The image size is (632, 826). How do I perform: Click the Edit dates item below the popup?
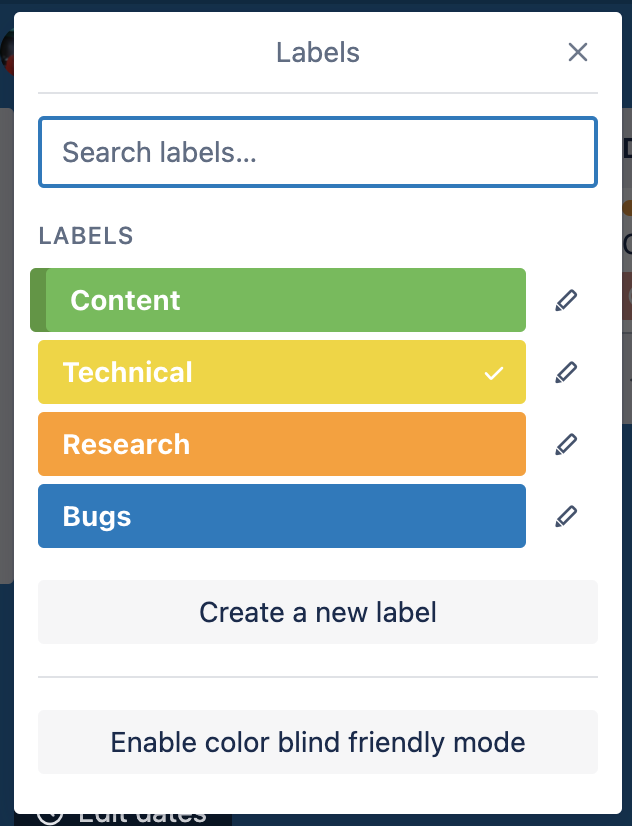point(142,819)
